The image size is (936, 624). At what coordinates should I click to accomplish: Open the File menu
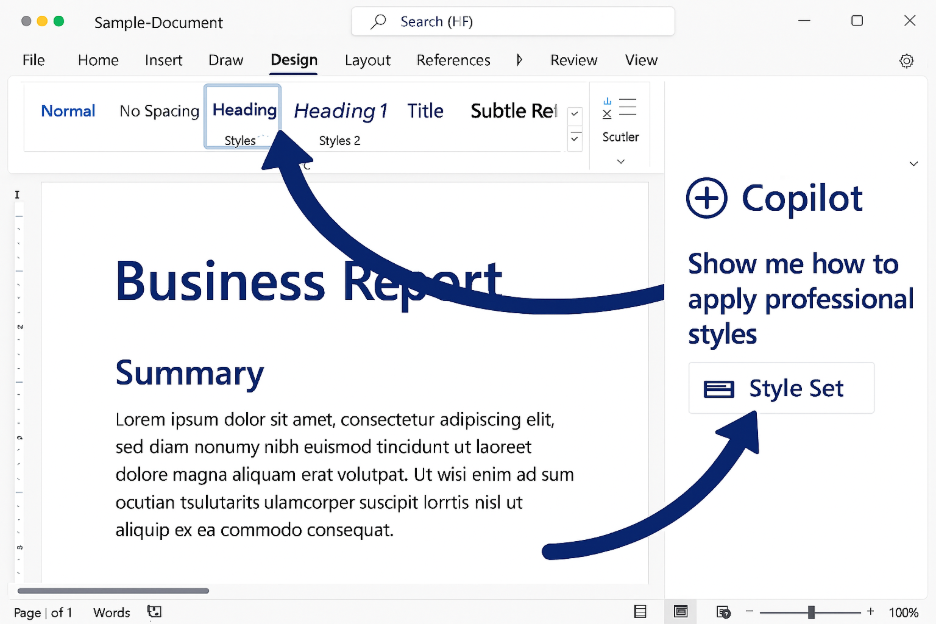33,60
